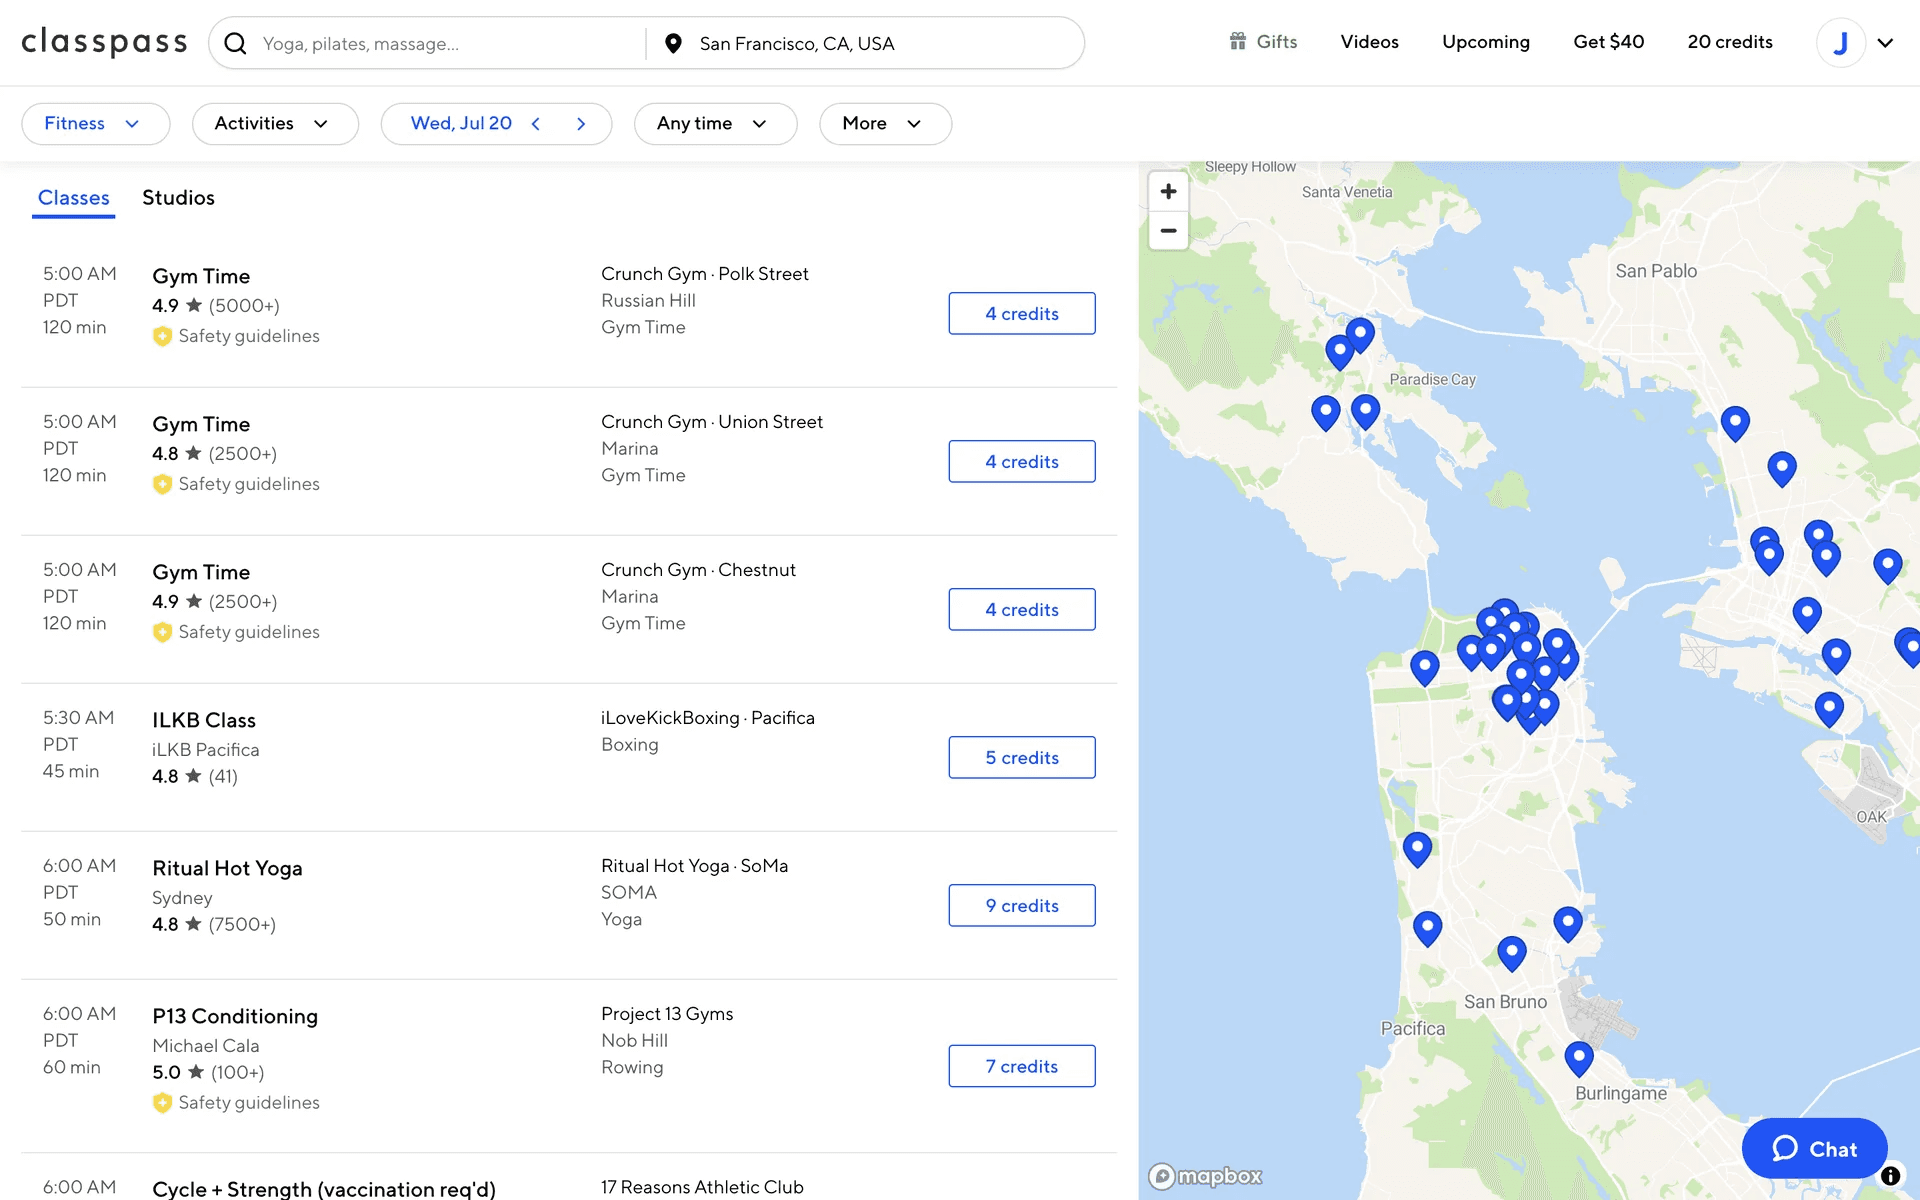This screenshot has width=1920, height=1200.
Task: Click the J profile avatar
Action: (x=1840, y=43)
